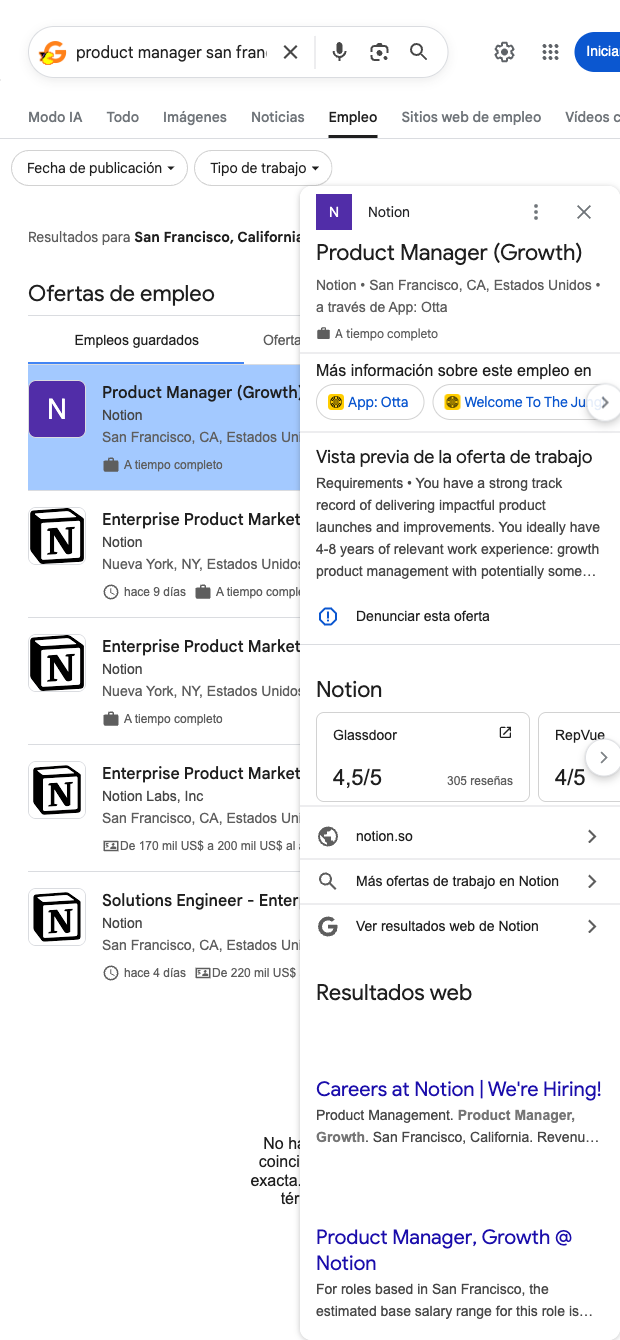Expand the Tipo de trabajo filter
The height and width of the screenshot is (1340, 620).
click(263, 168)
